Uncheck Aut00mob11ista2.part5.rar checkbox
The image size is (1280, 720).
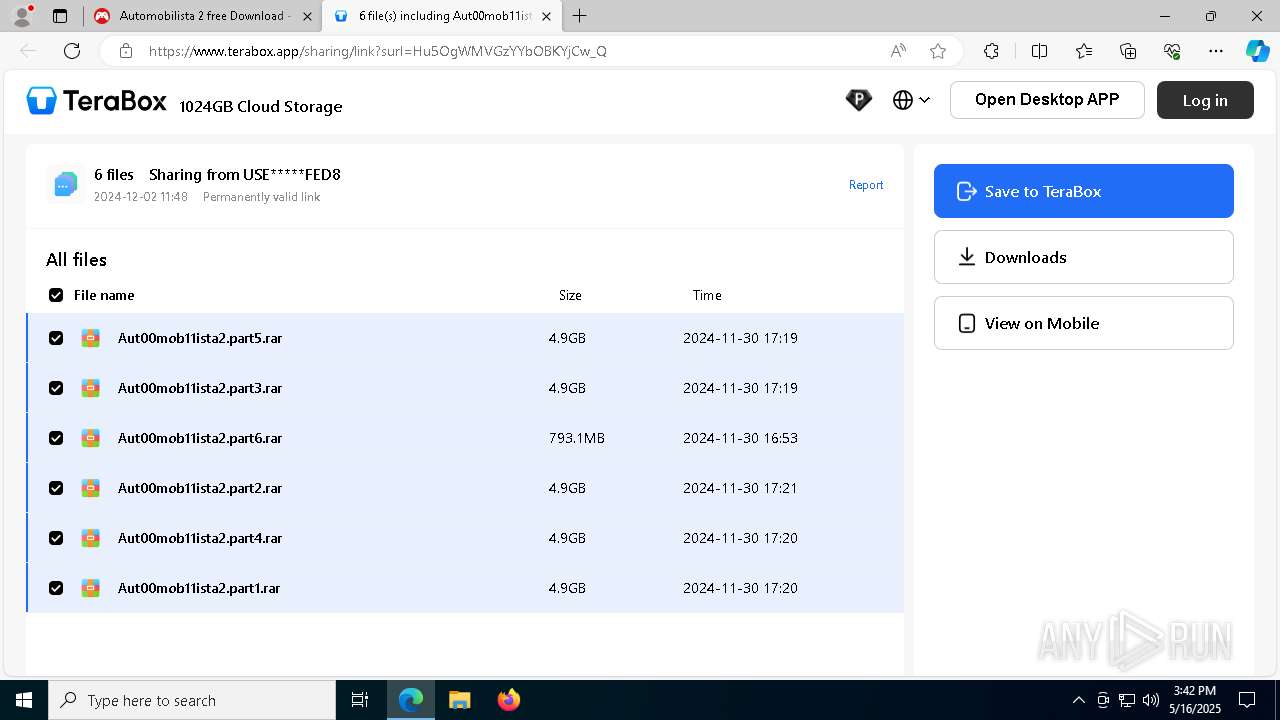click(56, 338)
